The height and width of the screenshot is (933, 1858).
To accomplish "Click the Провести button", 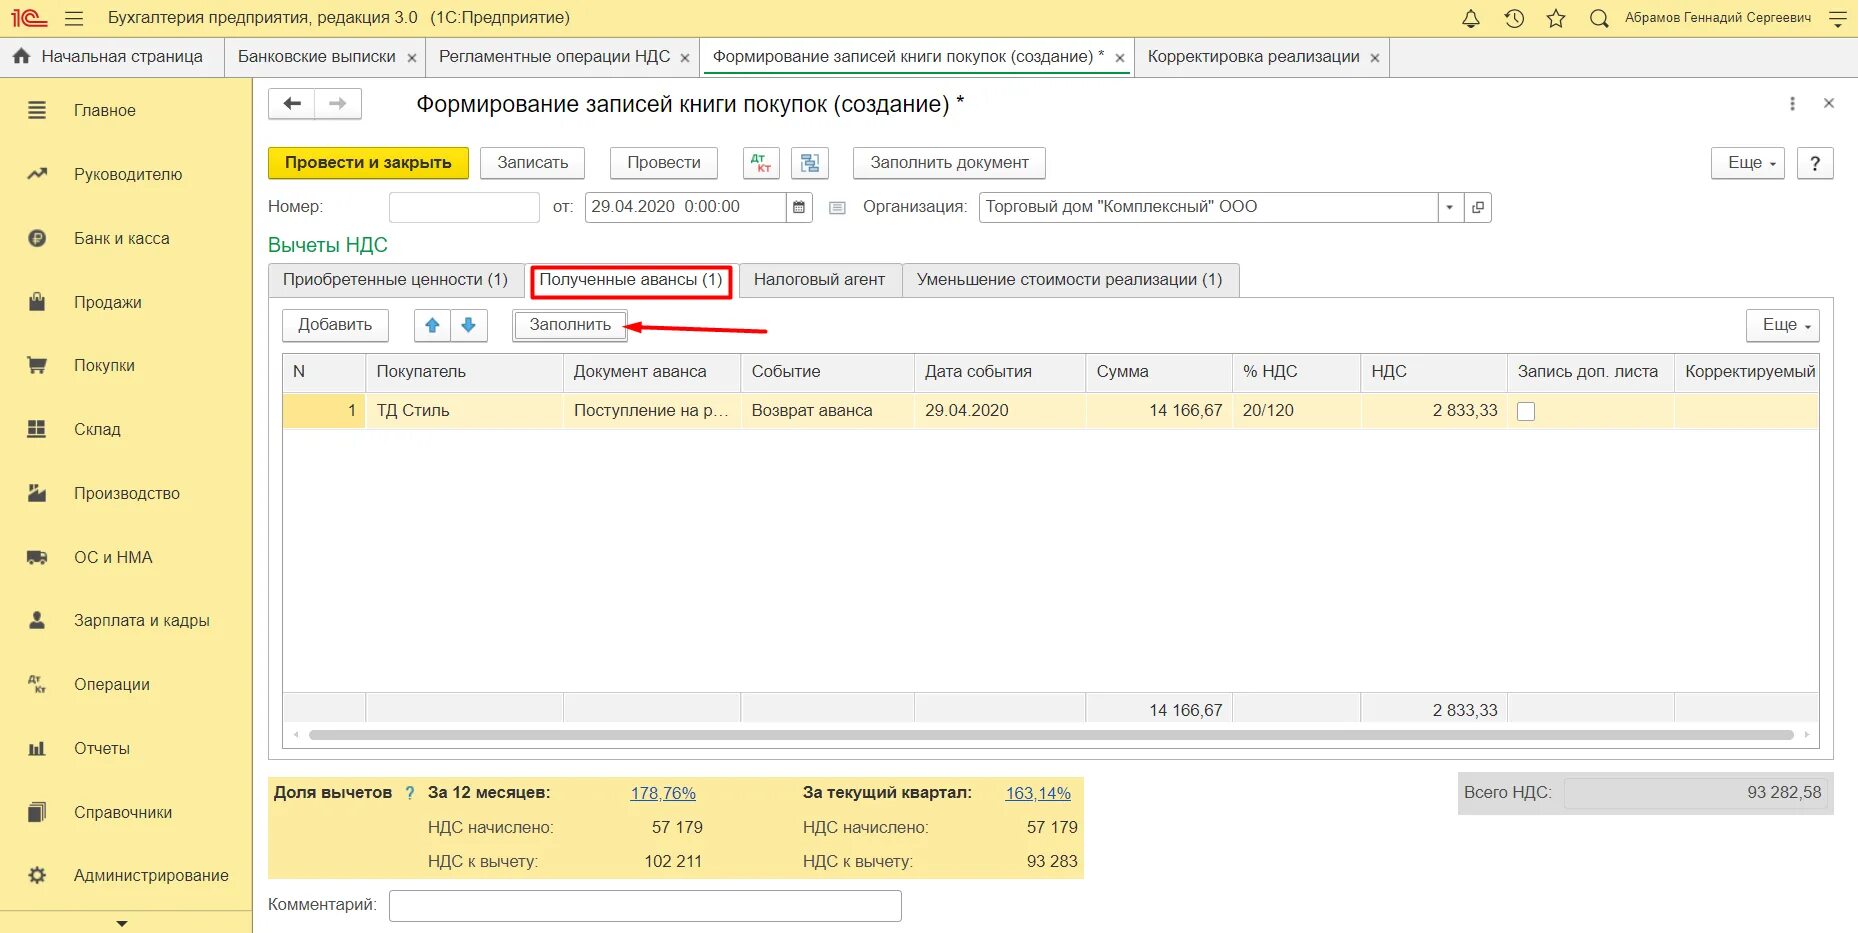I will pyautogui.click(x=664, y=163).
